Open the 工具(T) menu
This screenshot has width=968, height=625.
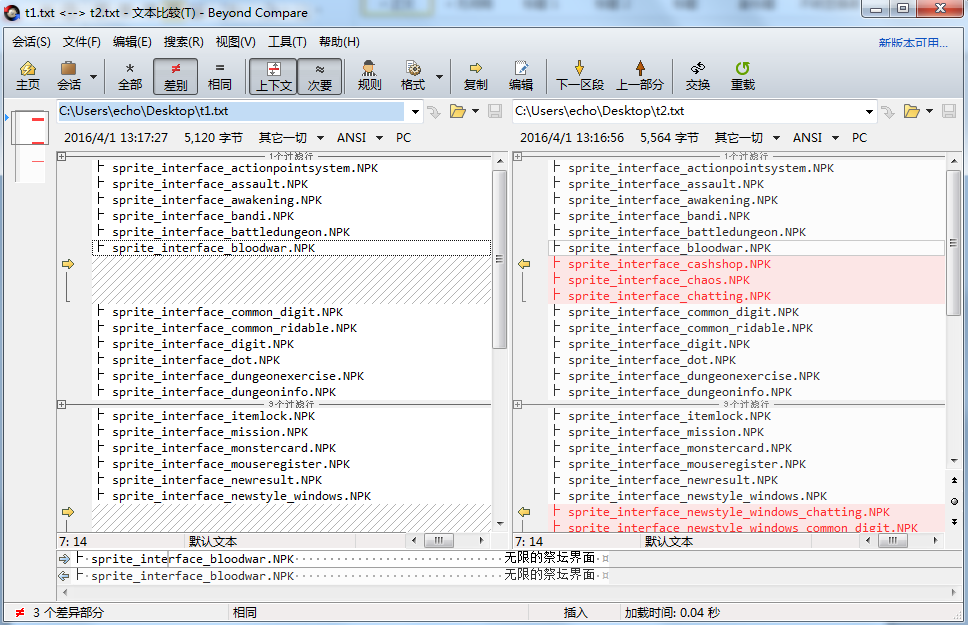[287, 42]
